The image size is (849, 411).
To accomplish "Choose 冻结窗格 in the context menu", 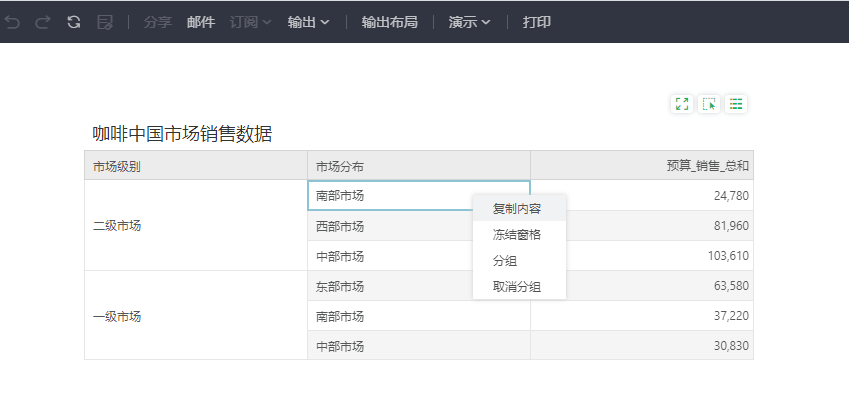I will click(517, 235).
